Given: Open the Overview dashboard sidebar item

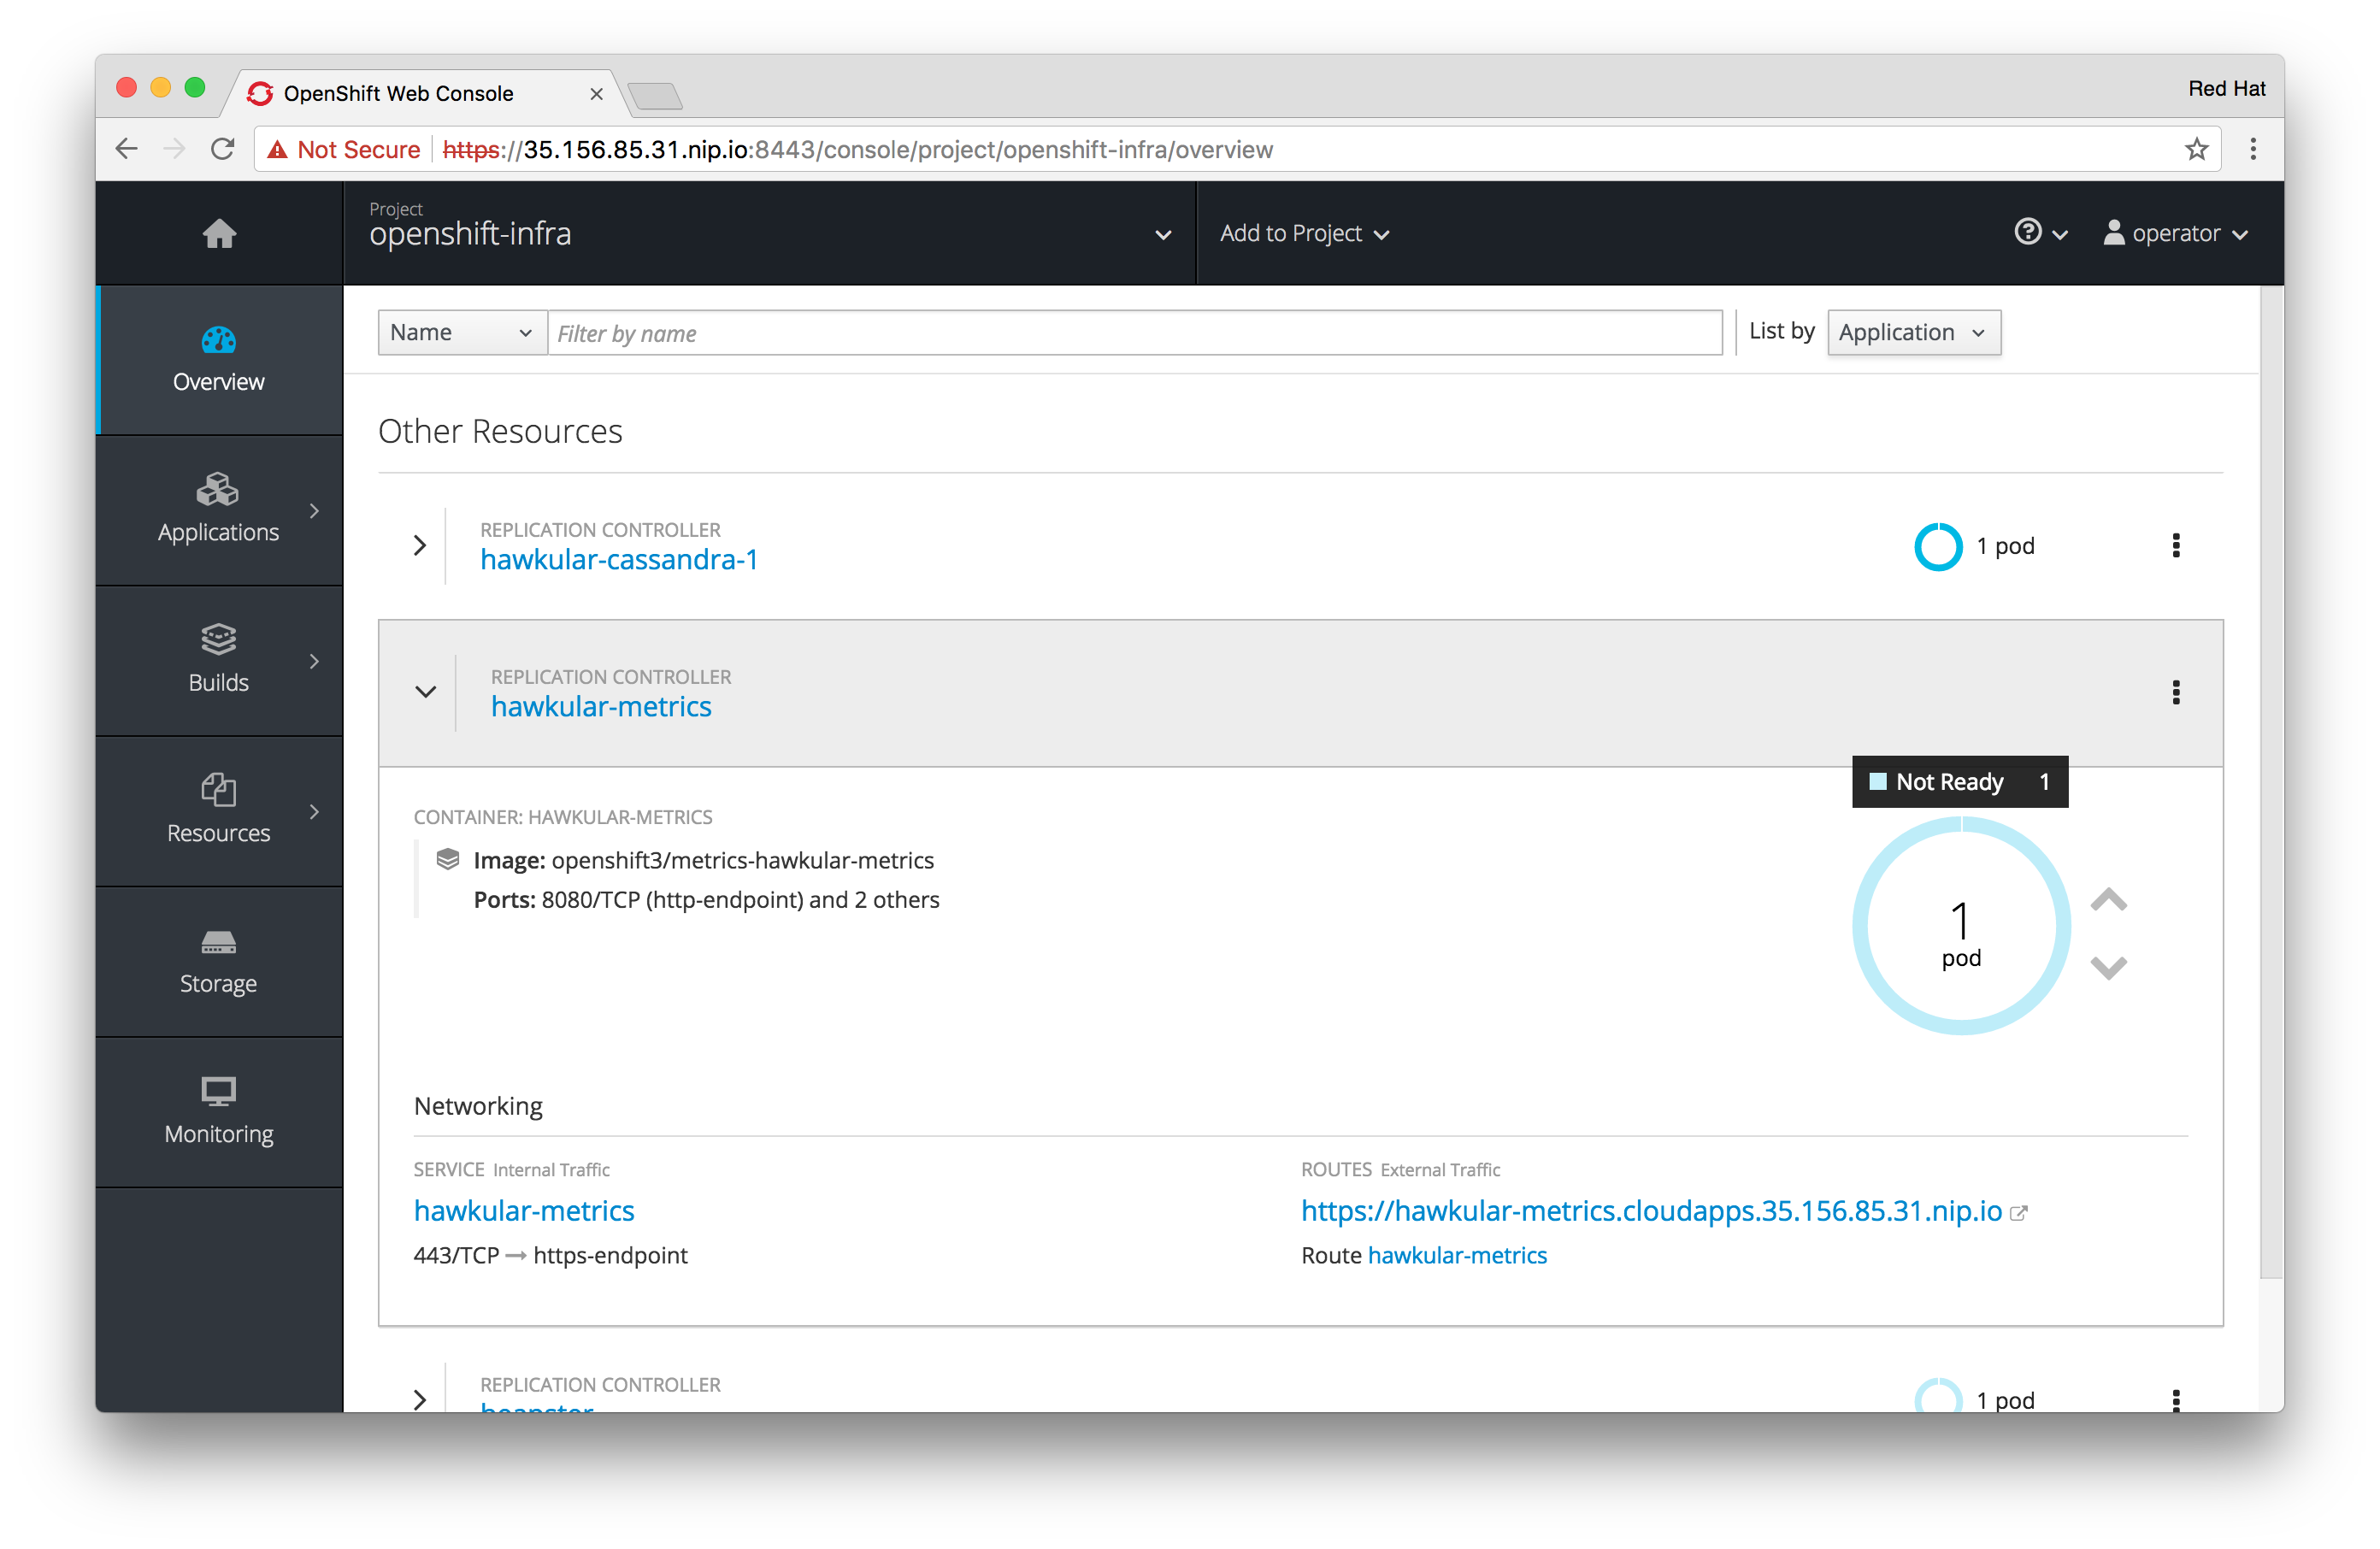Looking at the screenshot, I should pyautogui.click(x=219, y=360).
